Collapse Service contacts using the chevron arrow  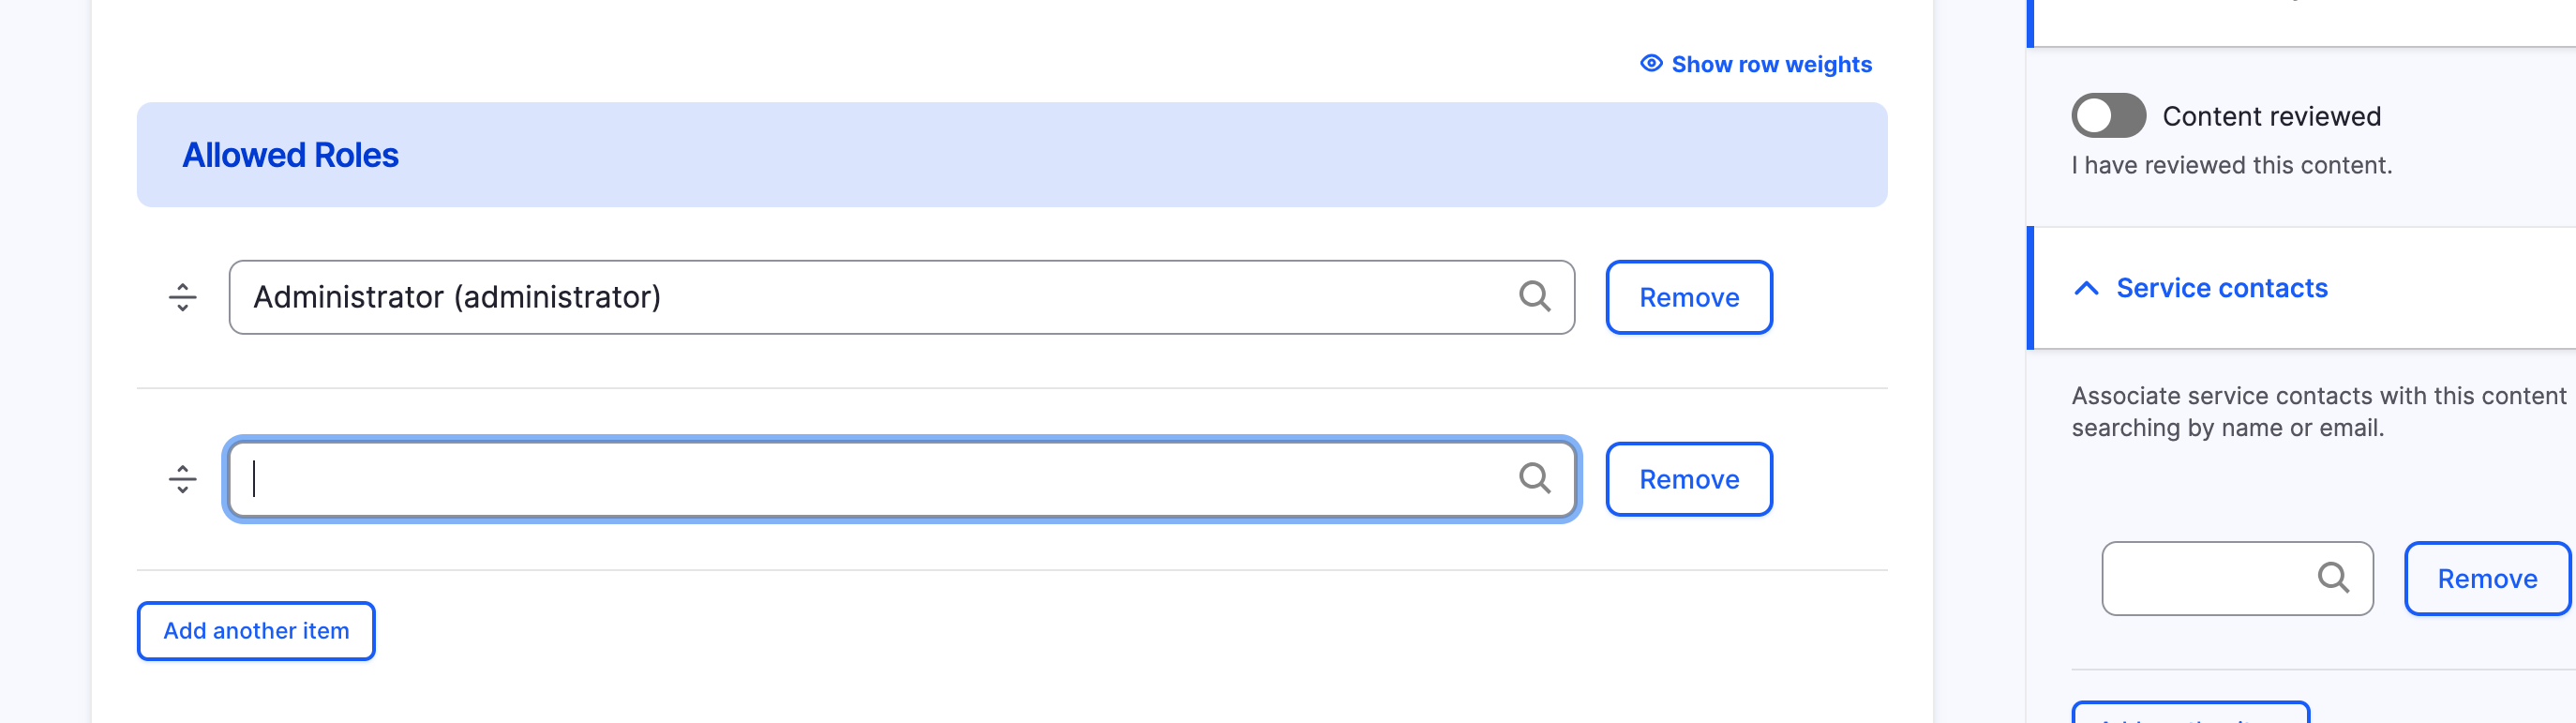[x=2086, y=289]
